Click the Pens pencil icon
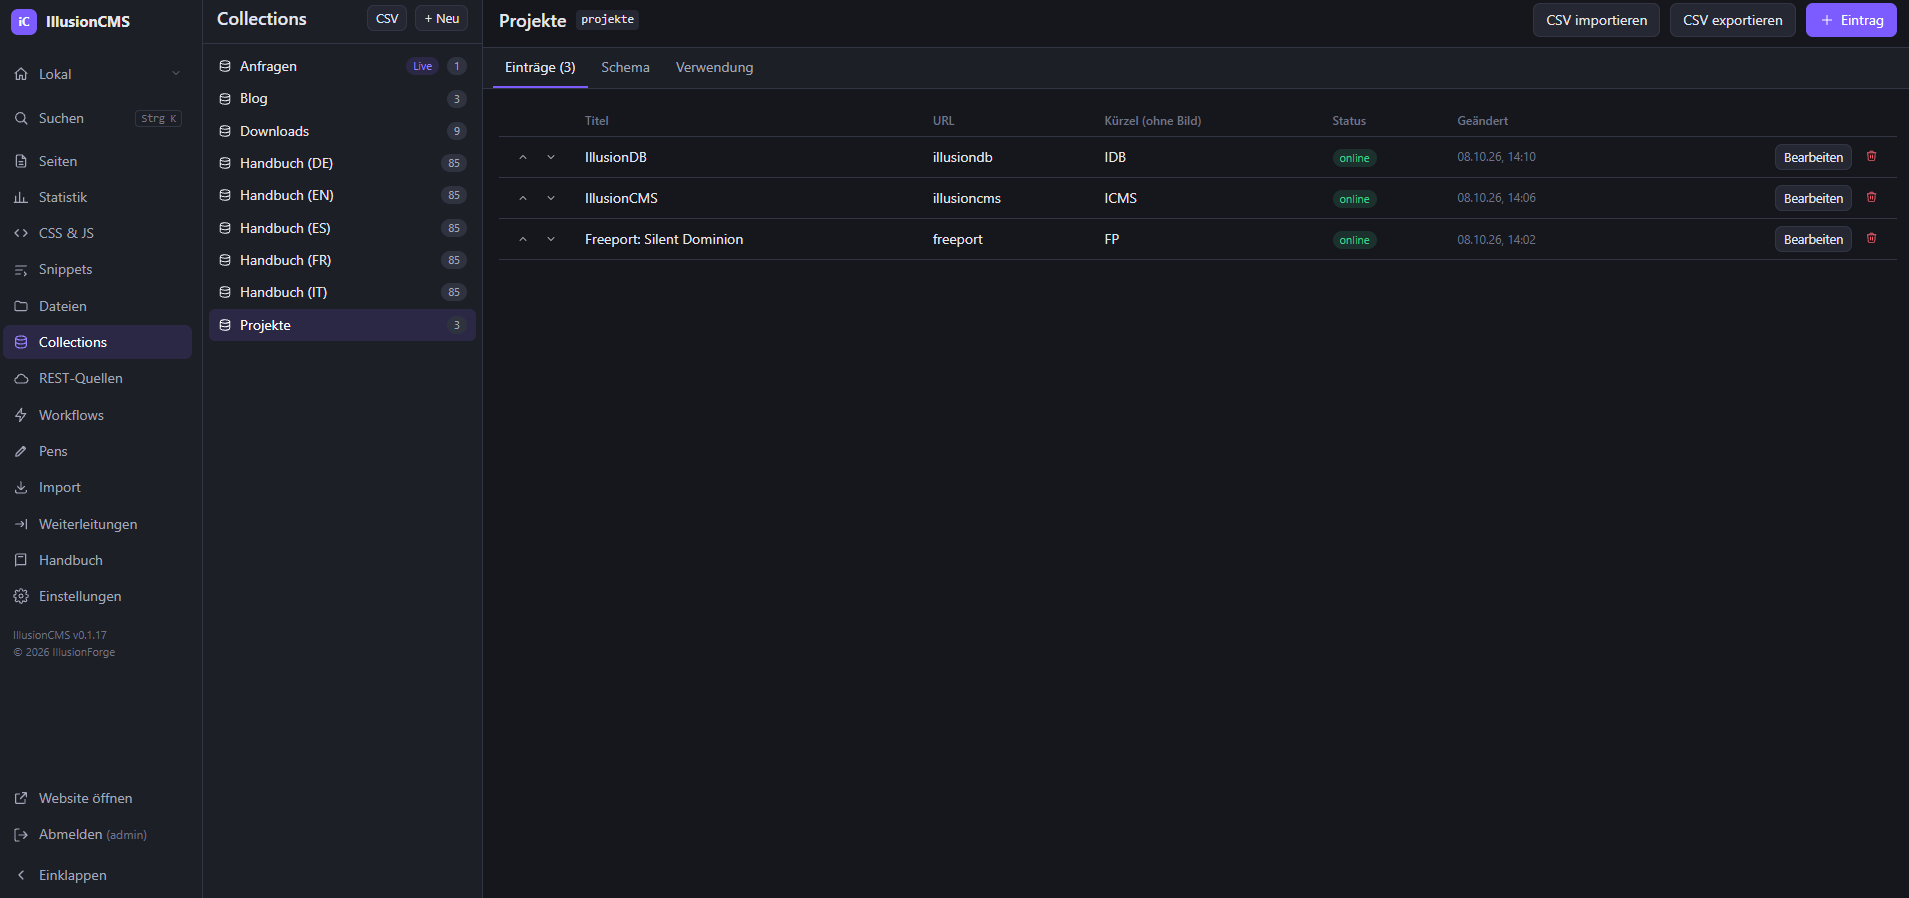The image size is (1909, 898). tap(21, 451)
